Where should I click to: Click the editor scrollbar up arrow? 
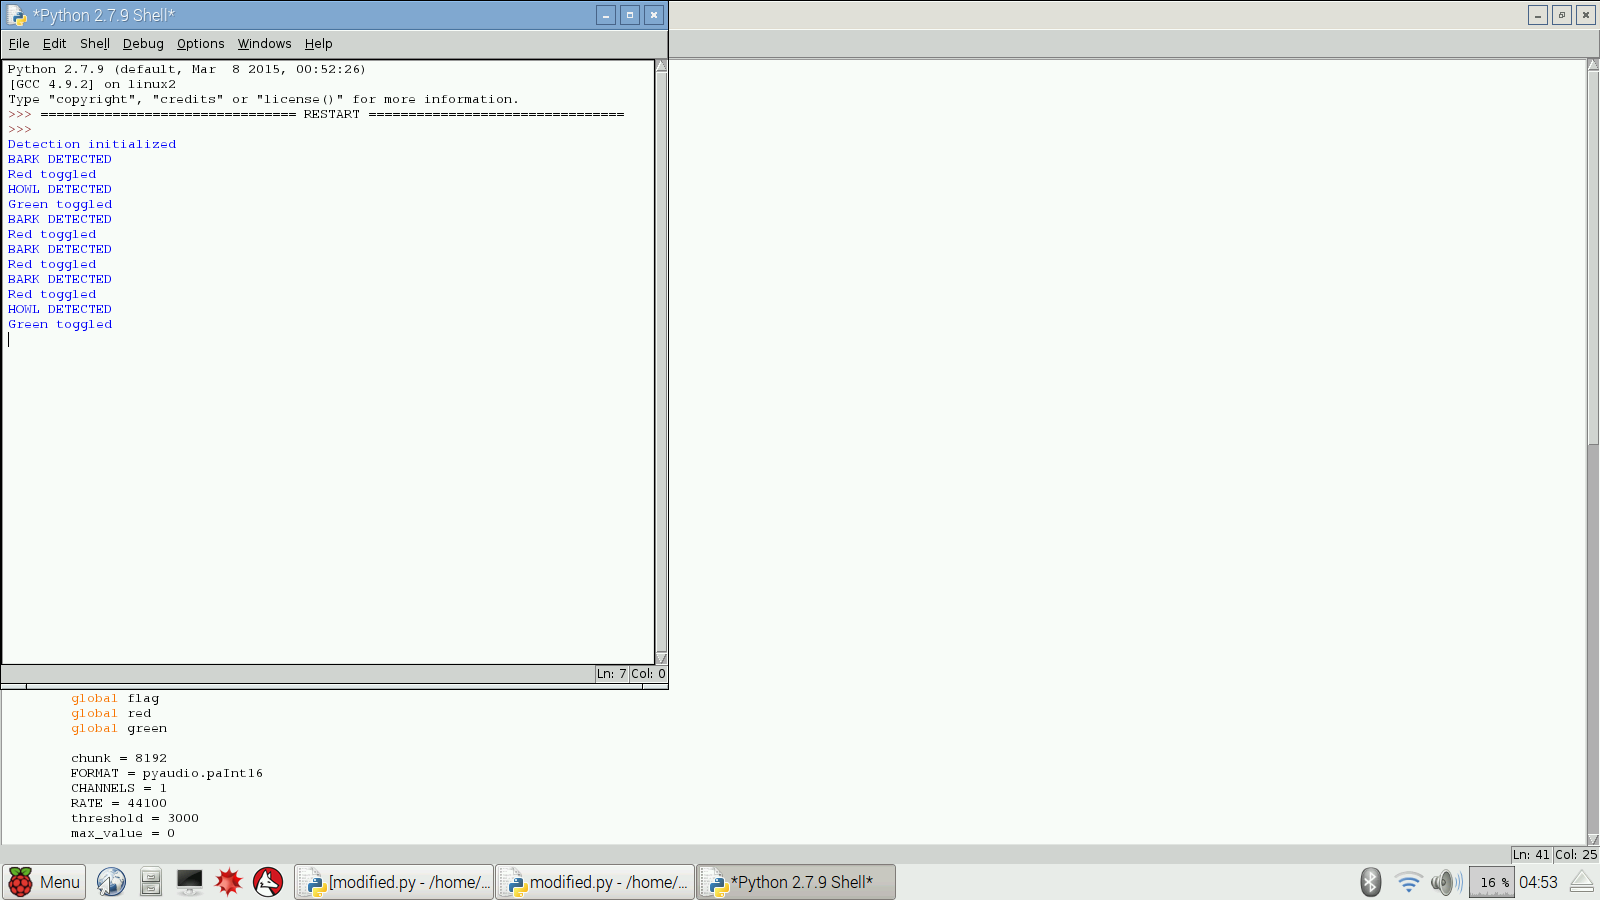1593,66
